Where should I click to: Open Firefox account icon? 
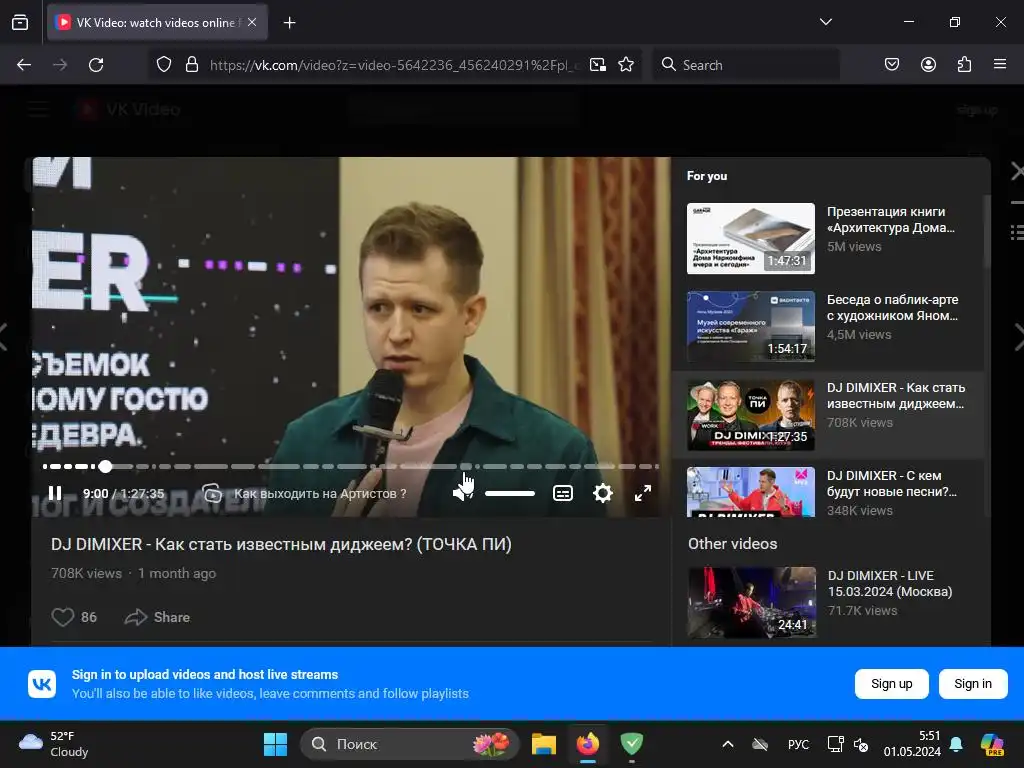coord(928,65)
